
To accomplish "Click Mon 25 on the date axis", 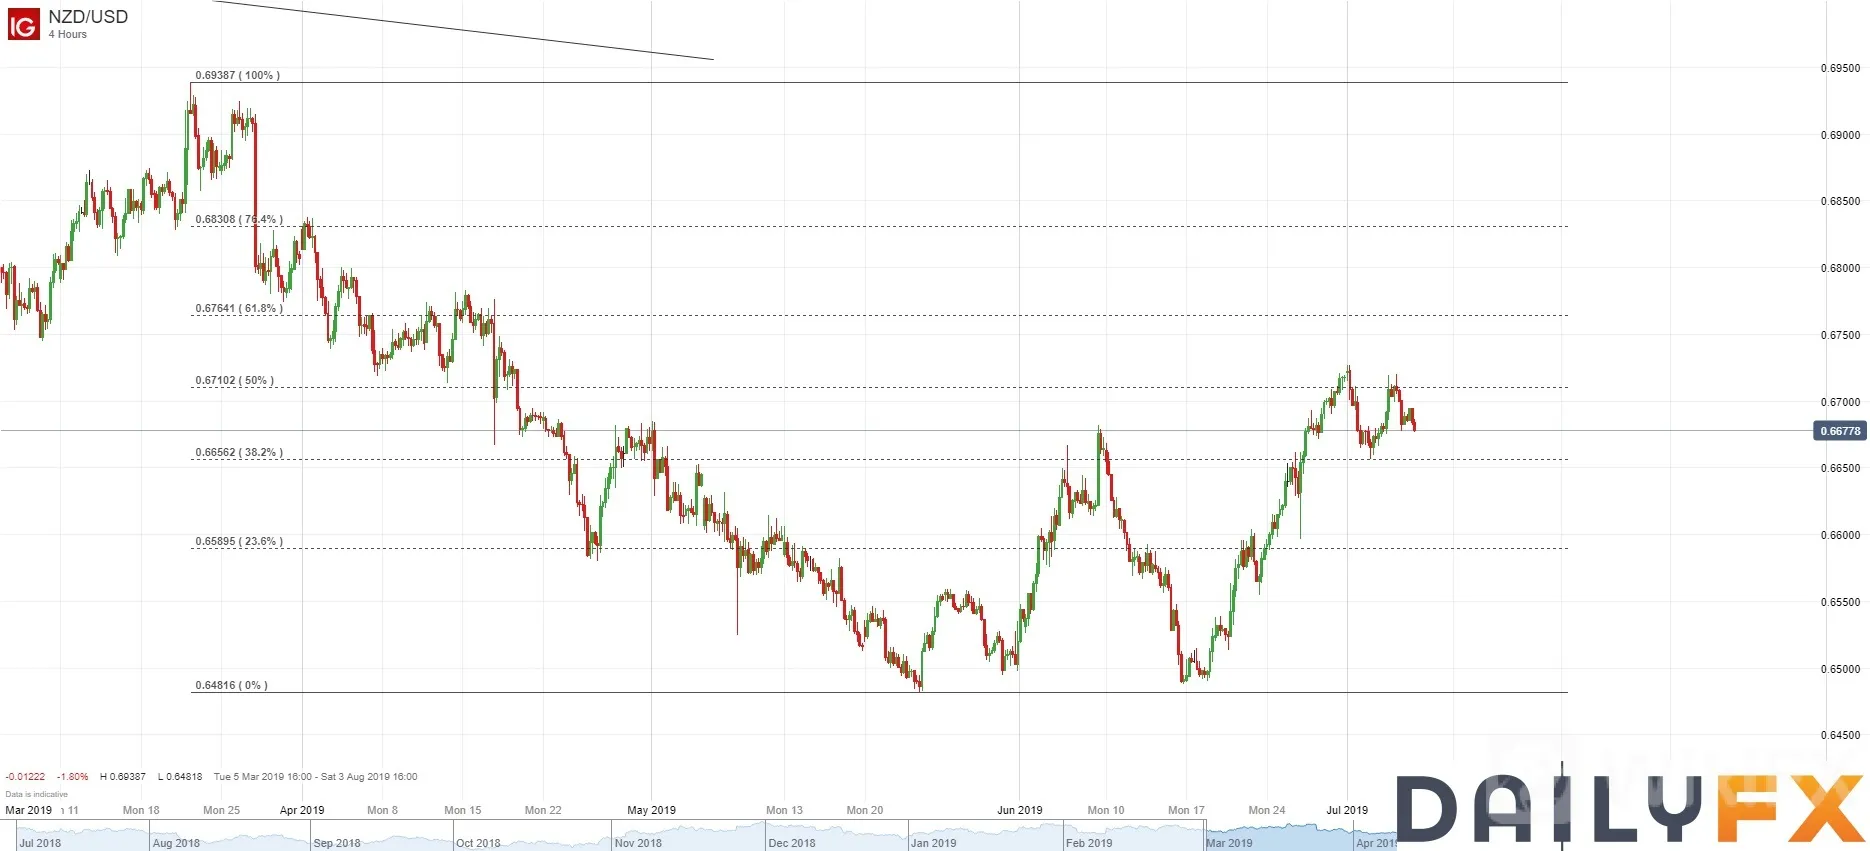I will [x=221, y=810].
